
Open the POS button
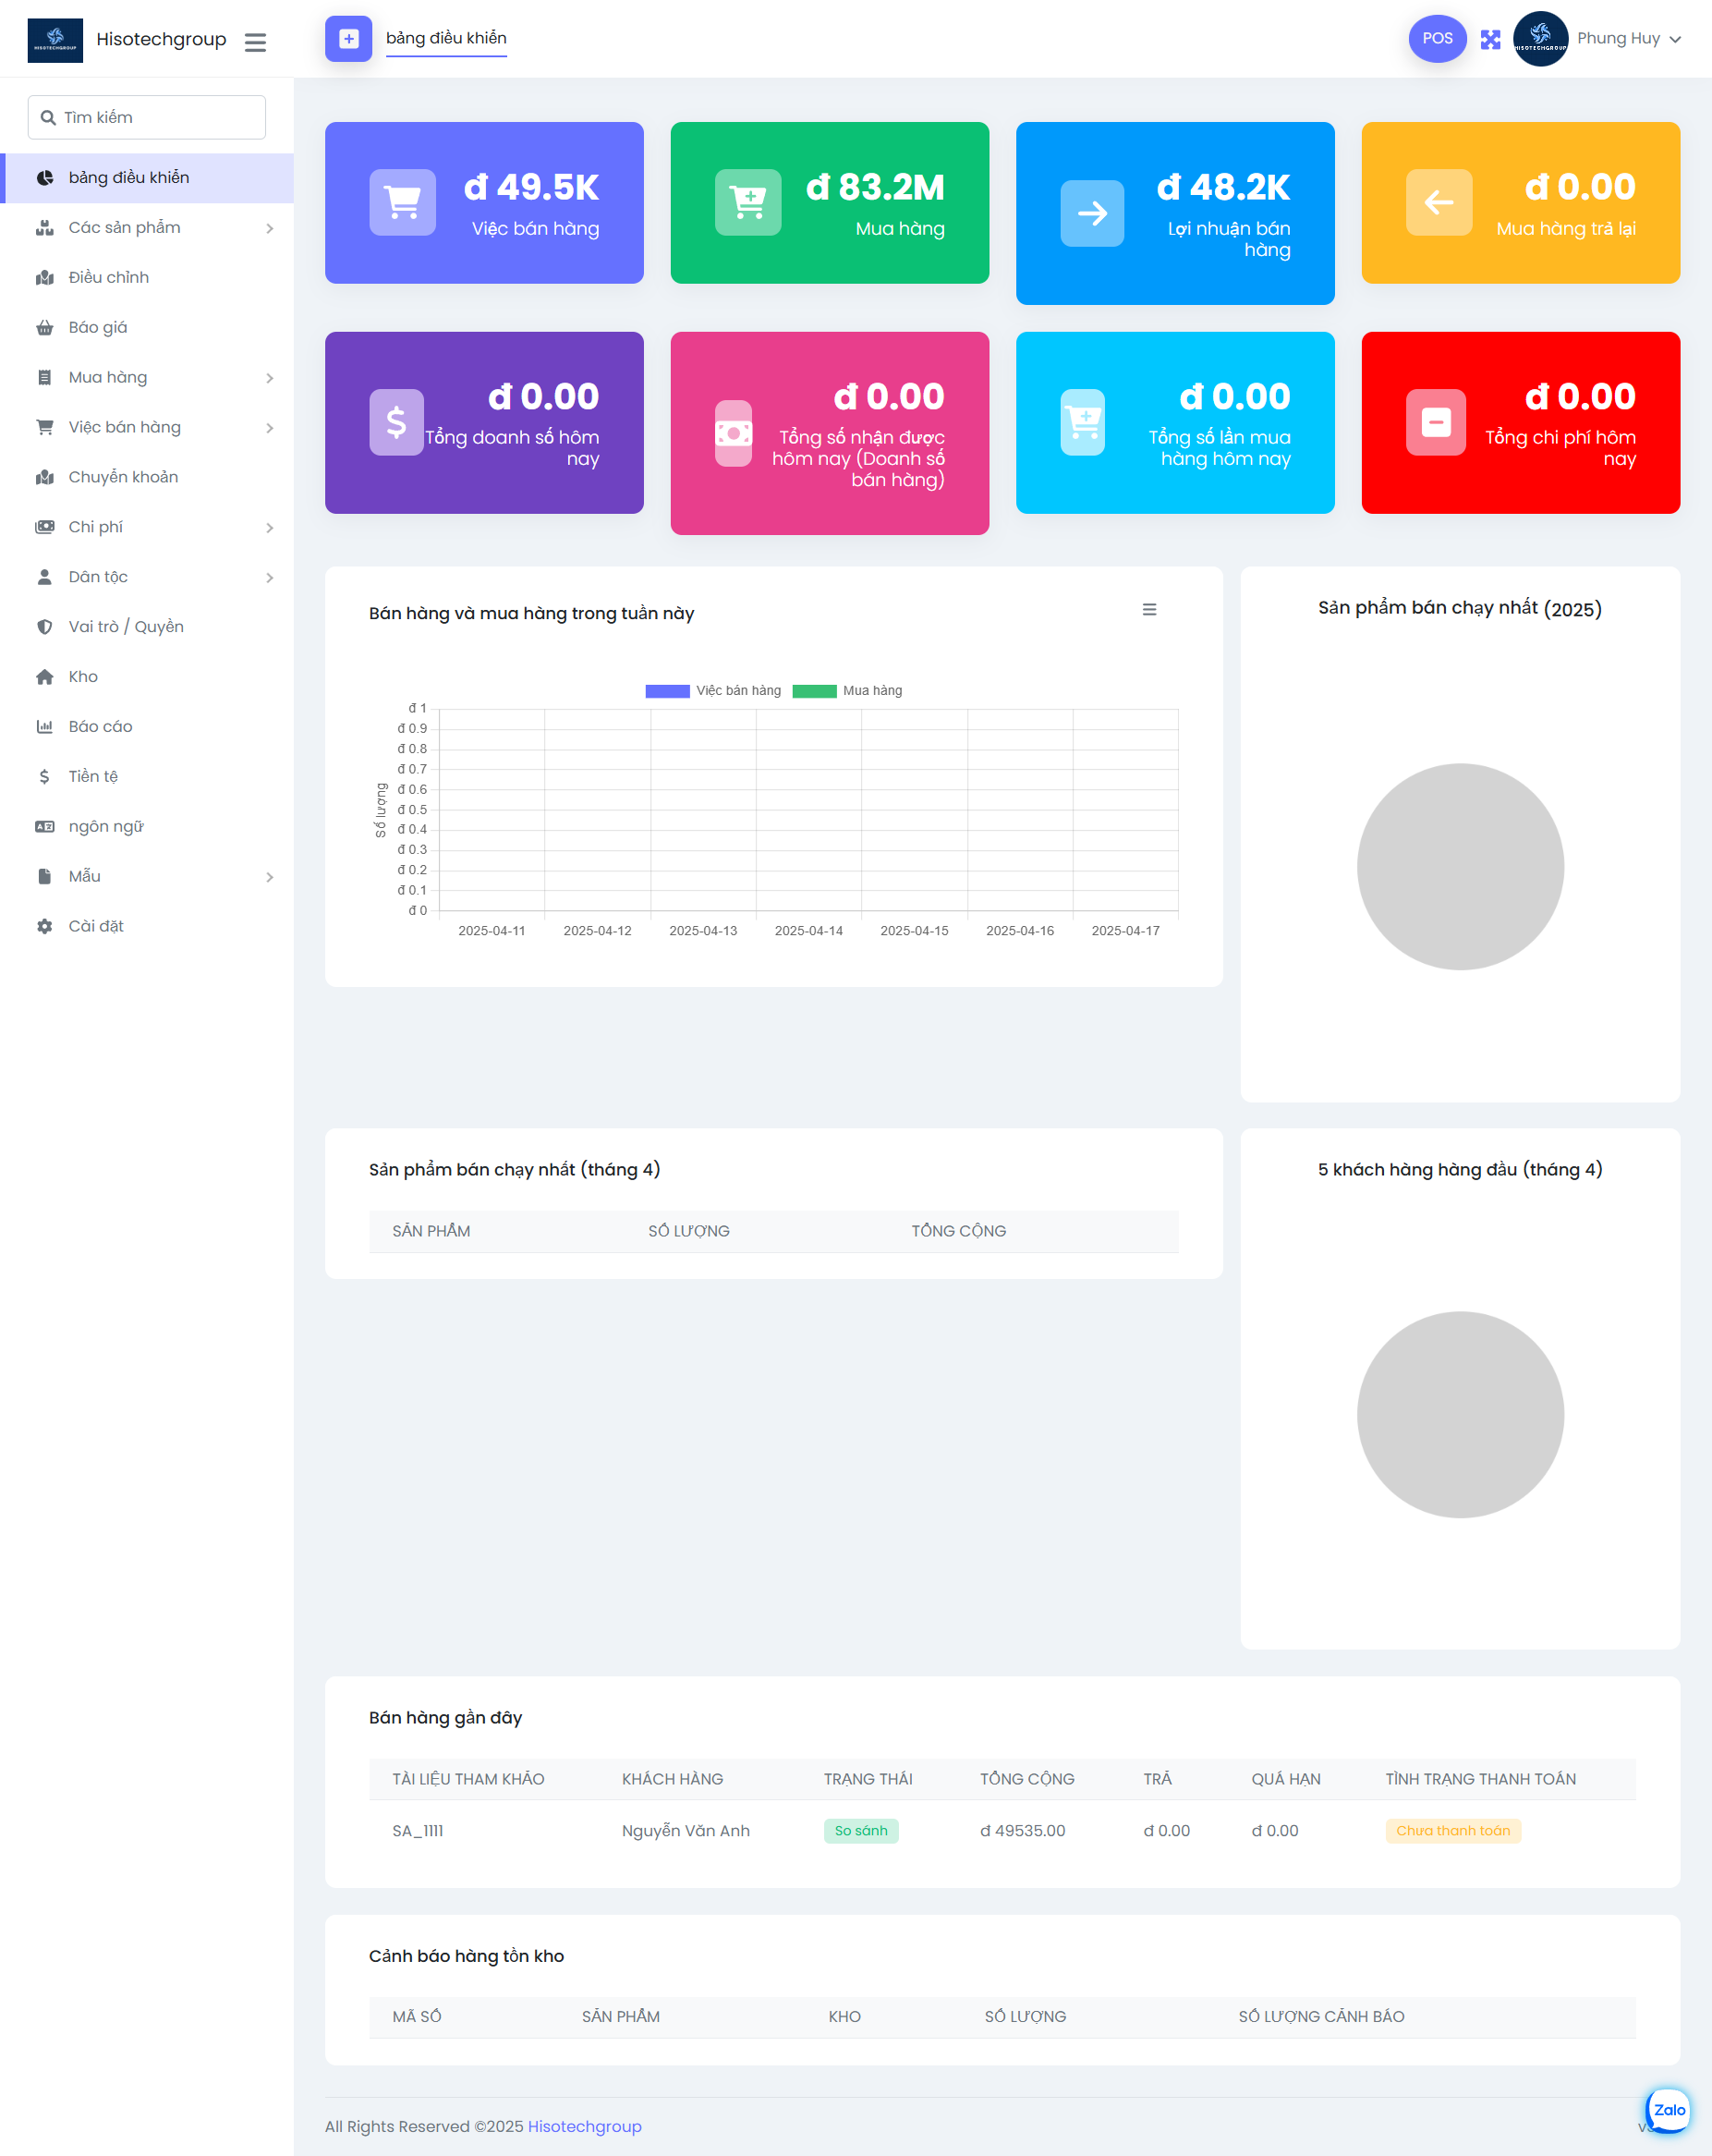click(x=1437, y=39)
